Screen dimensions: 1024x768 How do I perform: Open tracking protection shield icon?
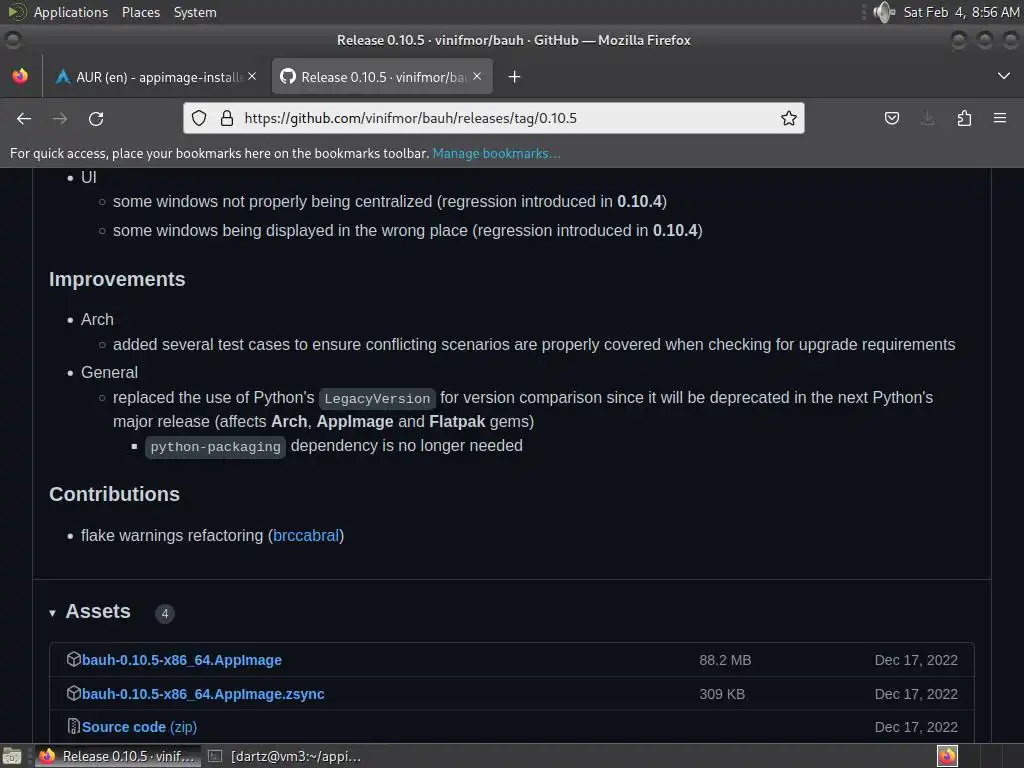coord(199,118)
